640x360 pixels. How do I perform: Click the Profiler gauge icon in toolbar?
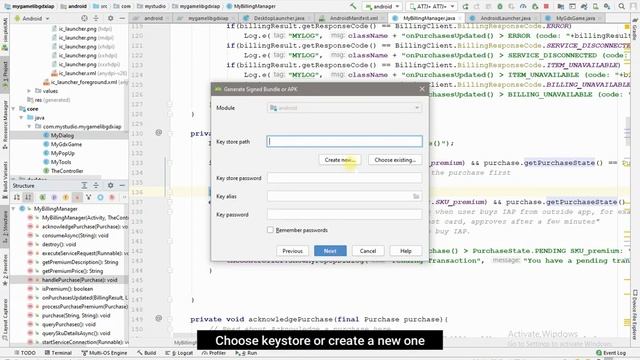click(523, 7)
